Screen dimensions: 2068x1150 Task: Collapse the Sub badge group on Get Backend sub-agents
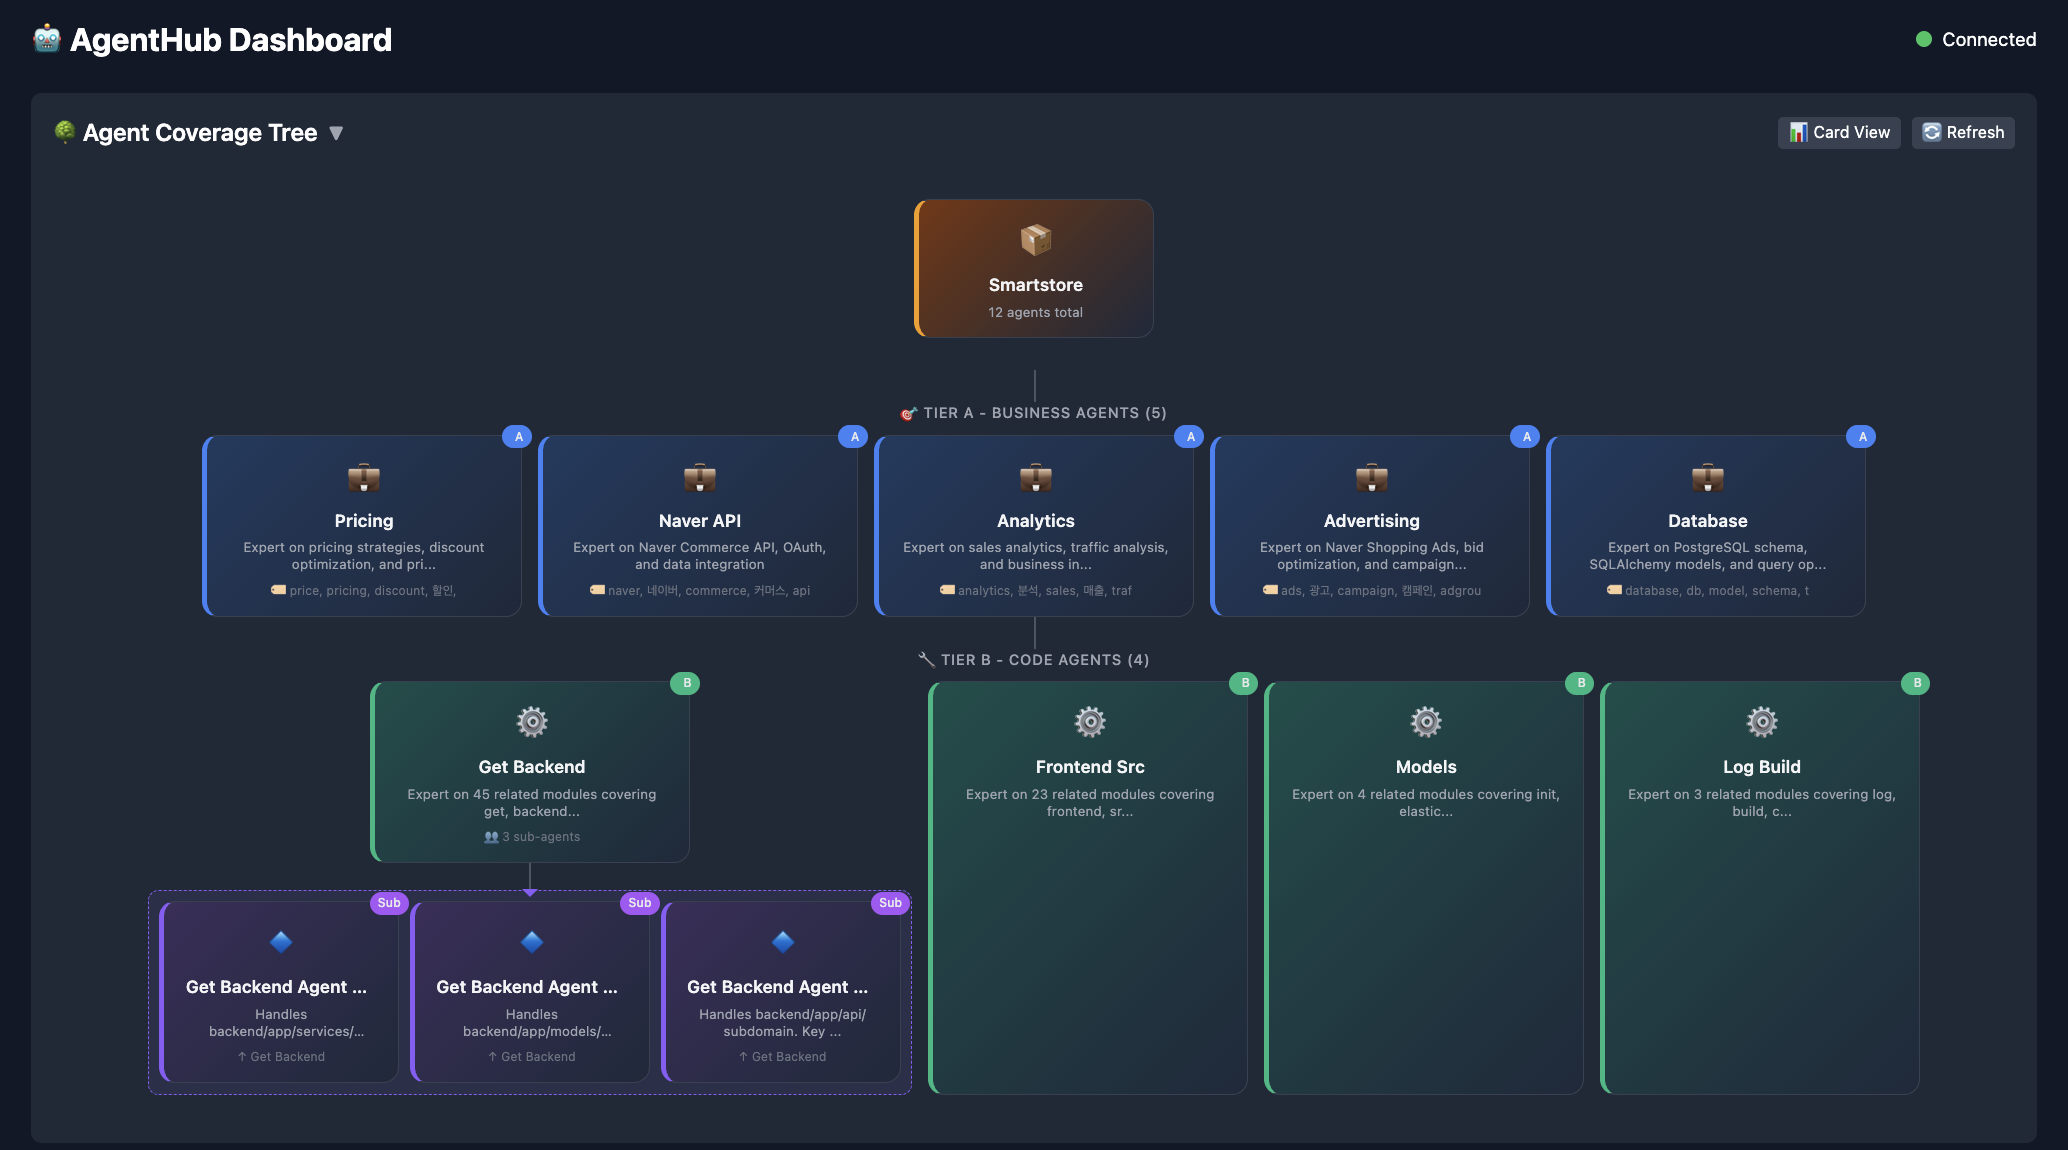[x=389, y=903]
